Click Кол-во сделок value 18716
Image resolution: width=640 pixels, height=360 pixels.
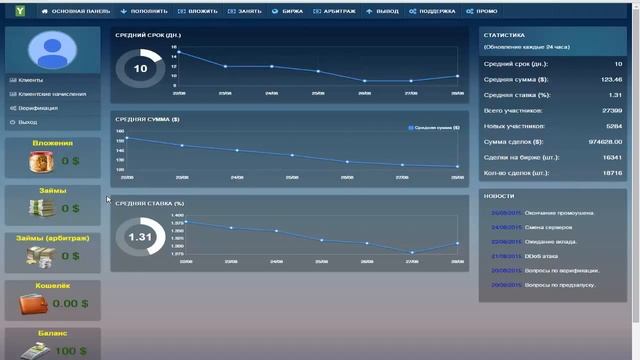pyautogui.click(x=612, y=173)
